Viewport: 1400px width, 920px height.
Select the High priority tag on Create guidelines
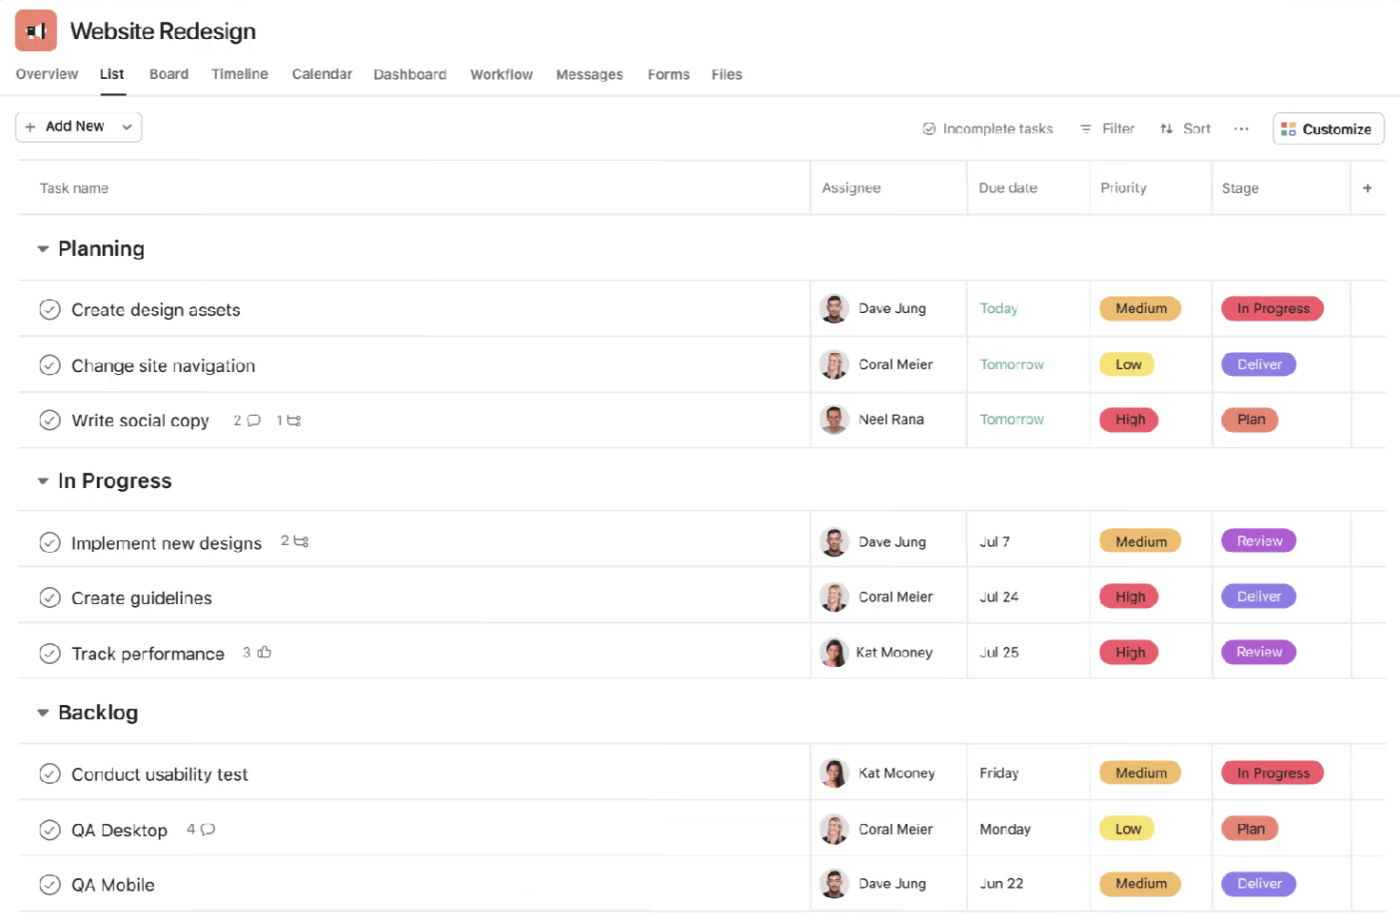1128,596
